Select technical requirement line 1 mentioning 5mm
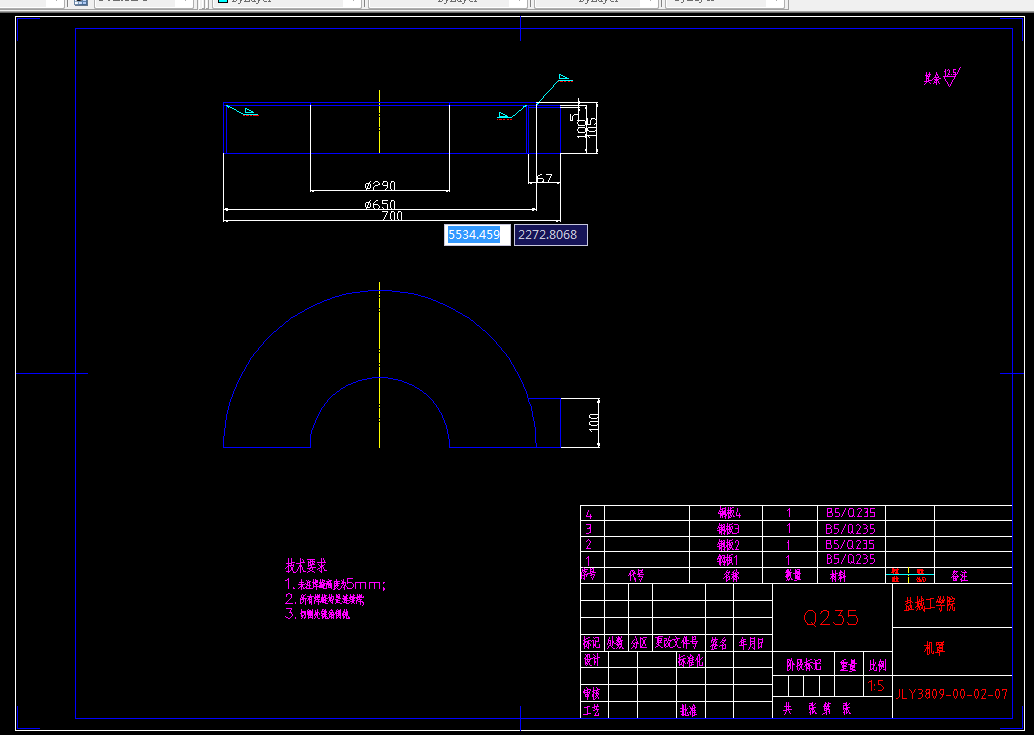Viewport: 1034px width, 735px height. click(x=336, y=584)
